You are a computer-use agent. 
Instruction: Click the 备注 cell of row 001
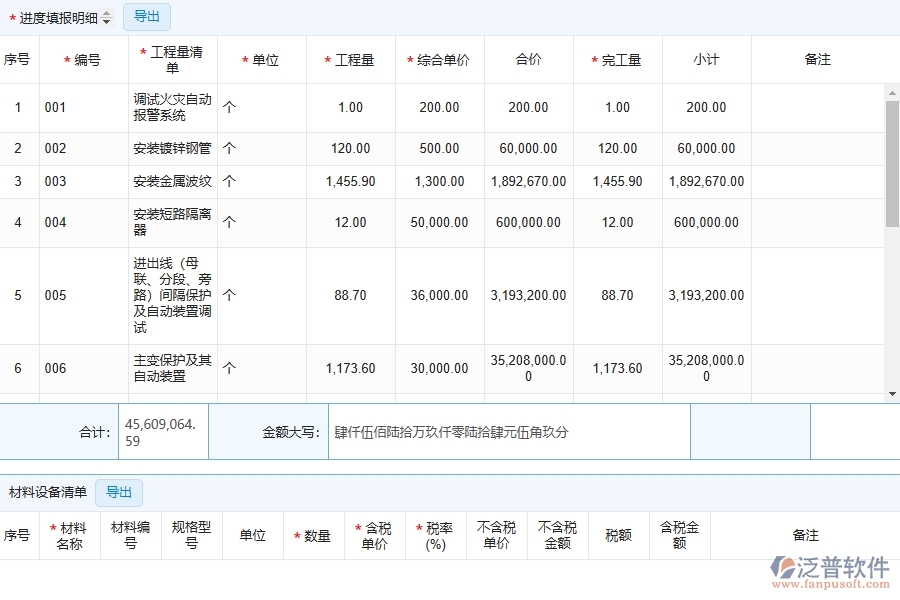(x=816, y=108)
